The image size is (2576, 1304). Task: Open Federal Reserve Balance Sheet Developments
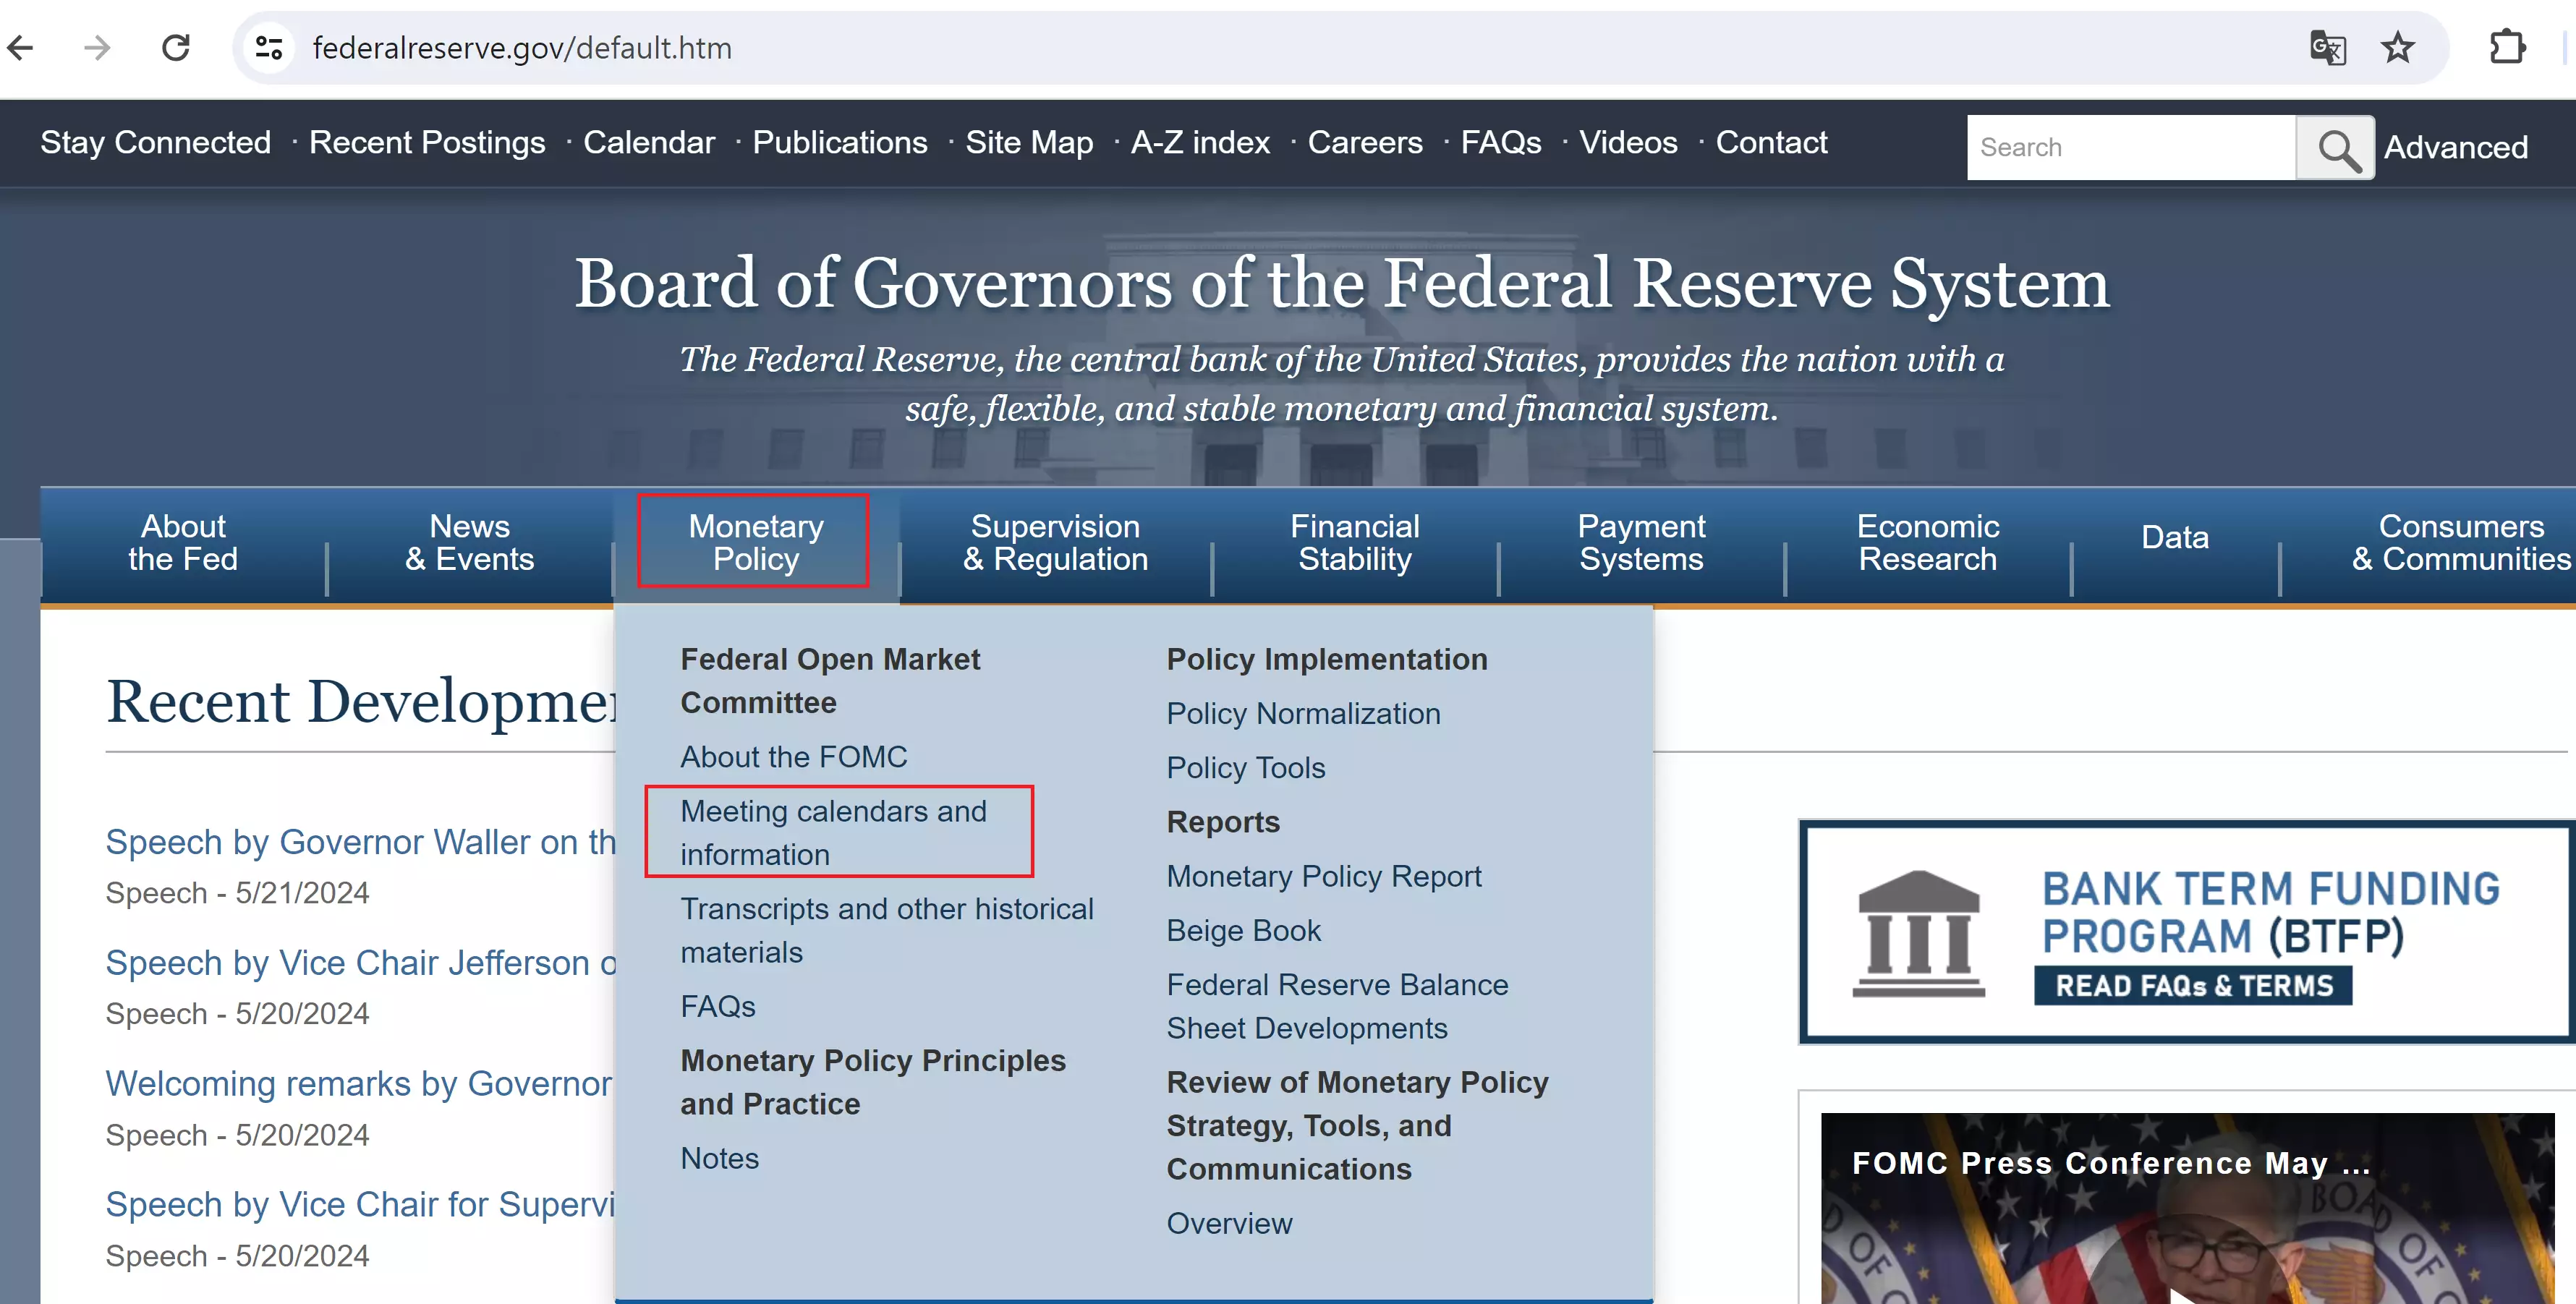(x=1337, y=1006)
